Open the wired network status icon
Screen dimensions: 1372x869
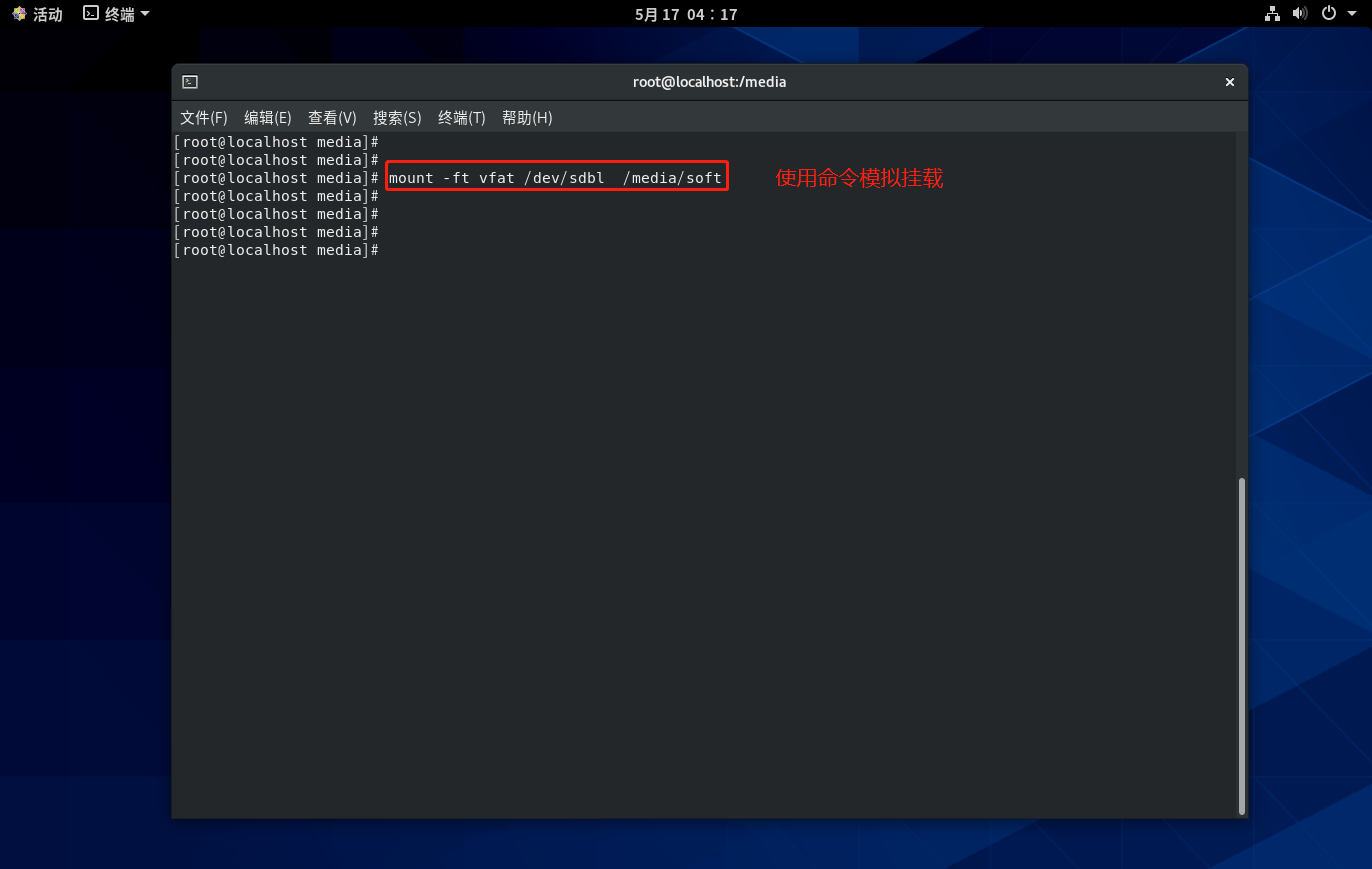point(1272,14)
